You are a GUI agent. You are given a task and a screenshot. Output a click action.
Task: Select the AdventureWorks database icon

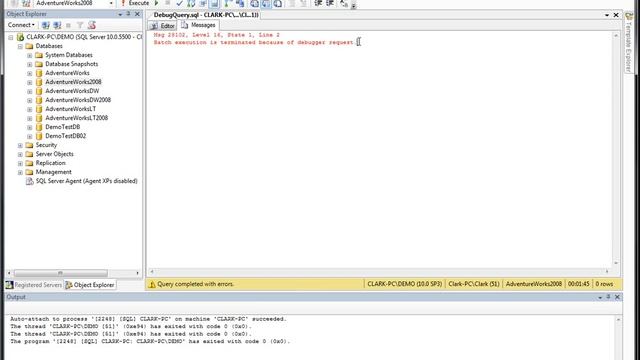39,73
